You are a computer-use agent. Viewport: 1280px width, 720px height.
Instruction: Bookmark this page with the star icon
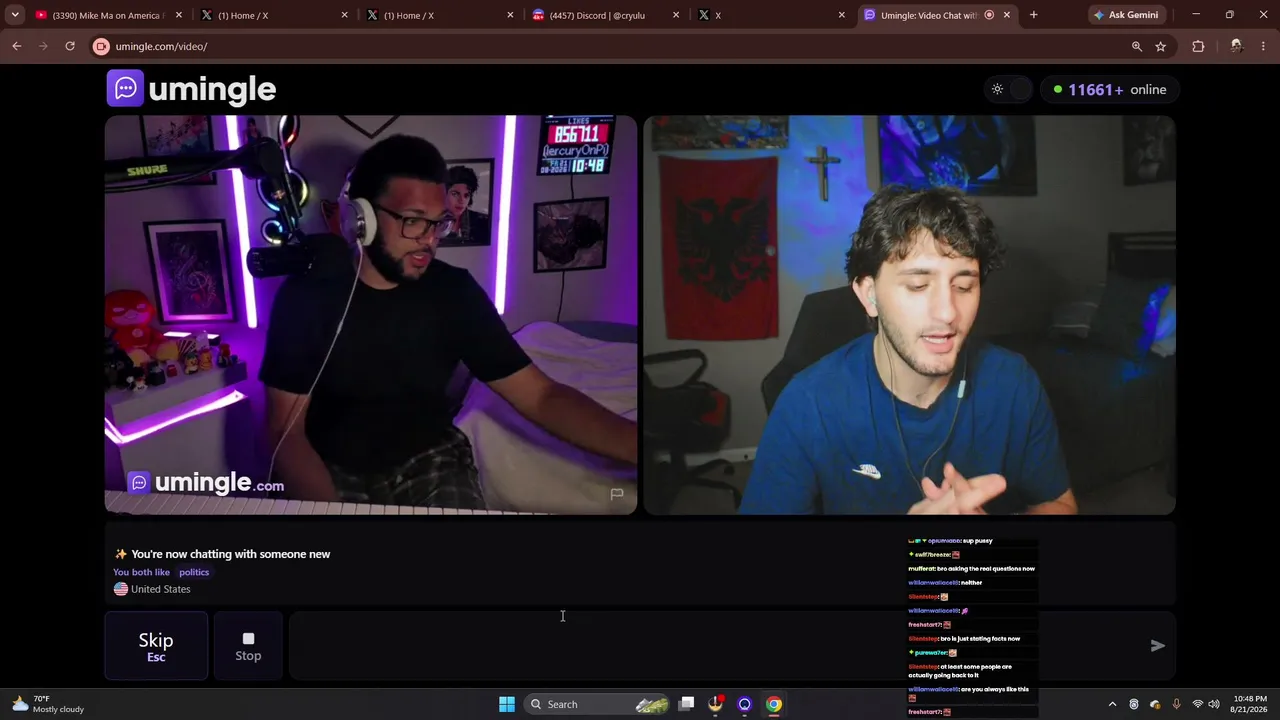pyautogui.click(x=1161, y=46)
